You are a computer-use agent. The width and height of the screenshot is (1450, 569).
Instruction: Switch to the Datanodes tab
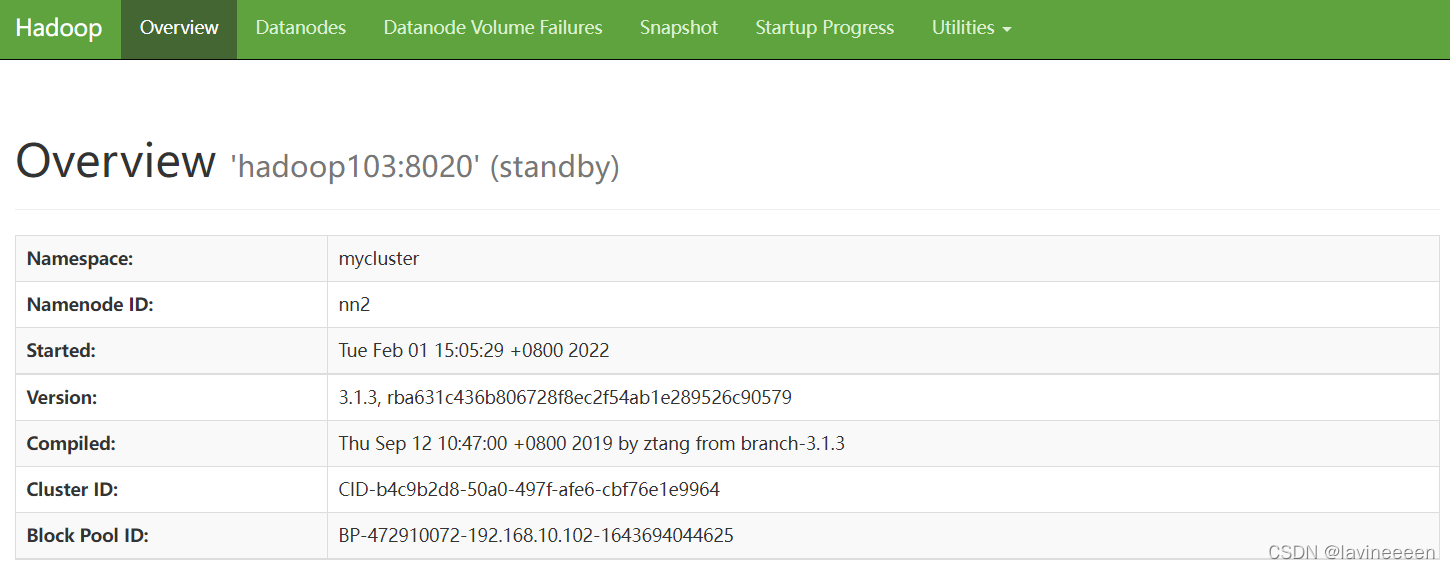tap(301, 29)
